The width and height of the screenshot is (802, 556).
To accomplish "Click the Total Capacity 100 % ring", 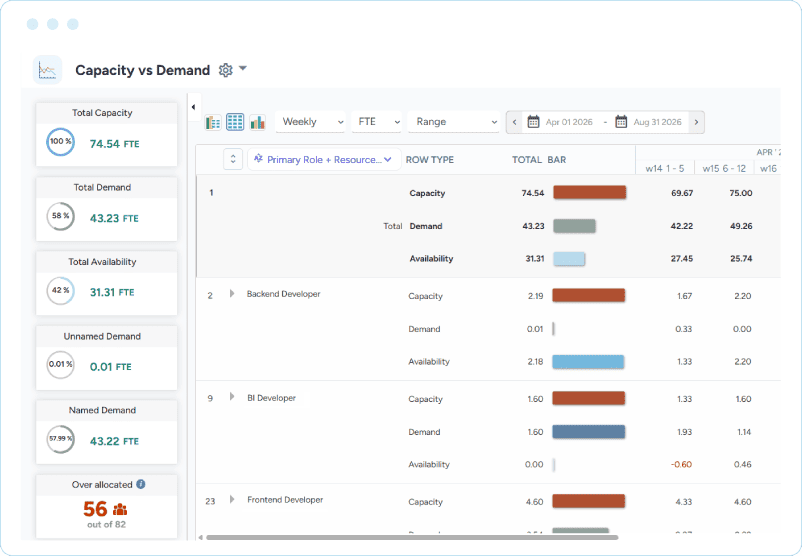I will (60, 142).
